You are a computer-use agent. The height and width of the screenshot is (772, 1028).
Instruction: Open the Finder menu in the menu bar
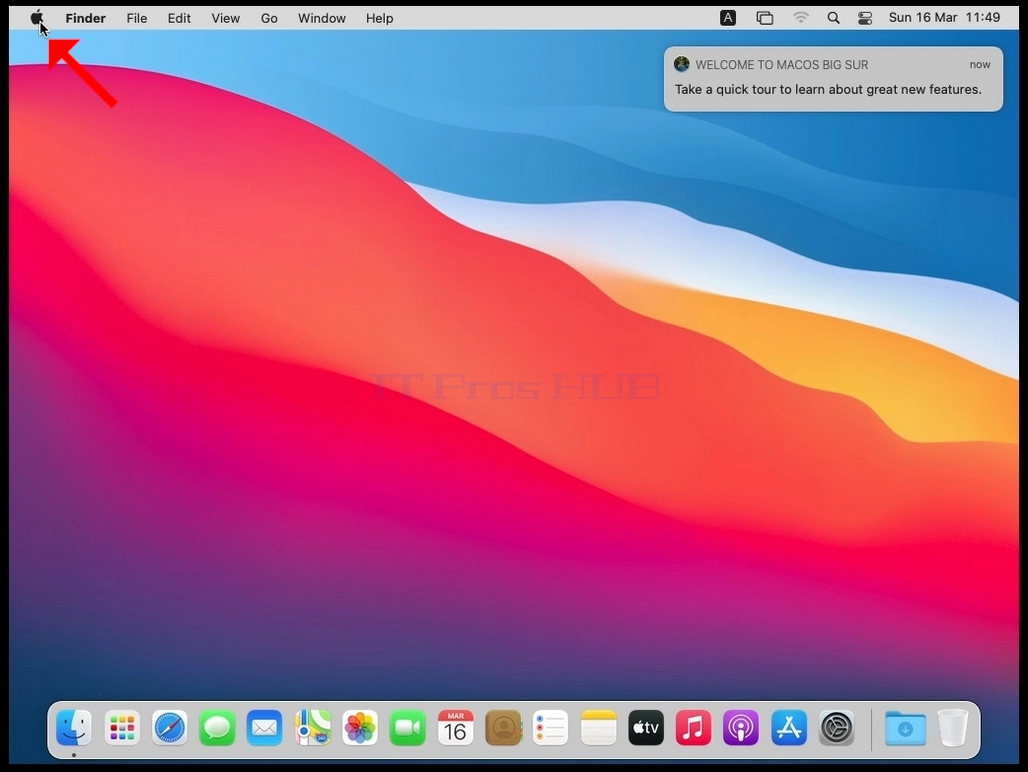(x=85, y=18)
